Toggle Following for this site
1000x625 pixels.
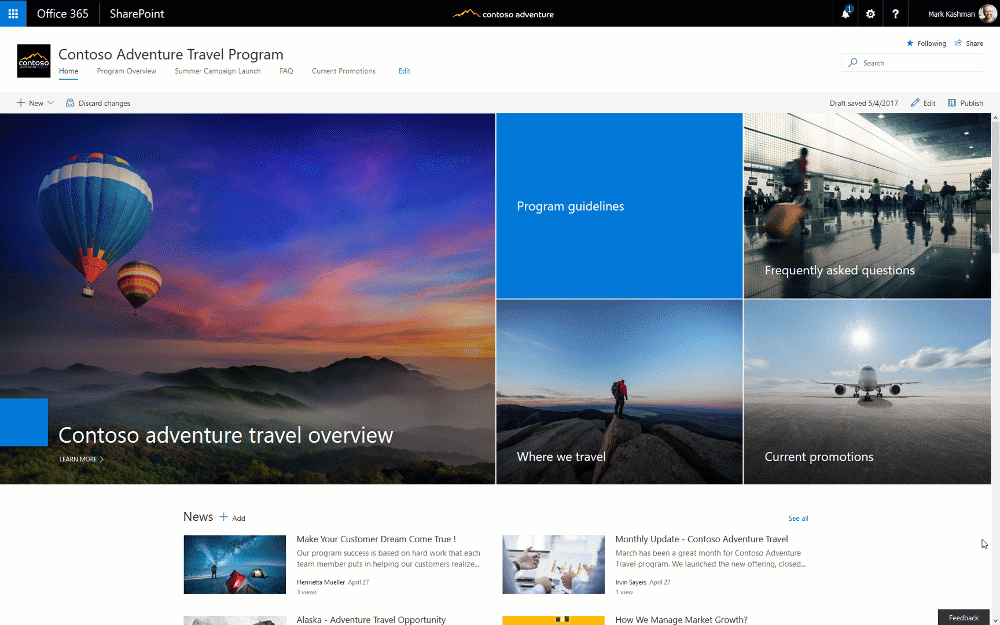[925, 43]
